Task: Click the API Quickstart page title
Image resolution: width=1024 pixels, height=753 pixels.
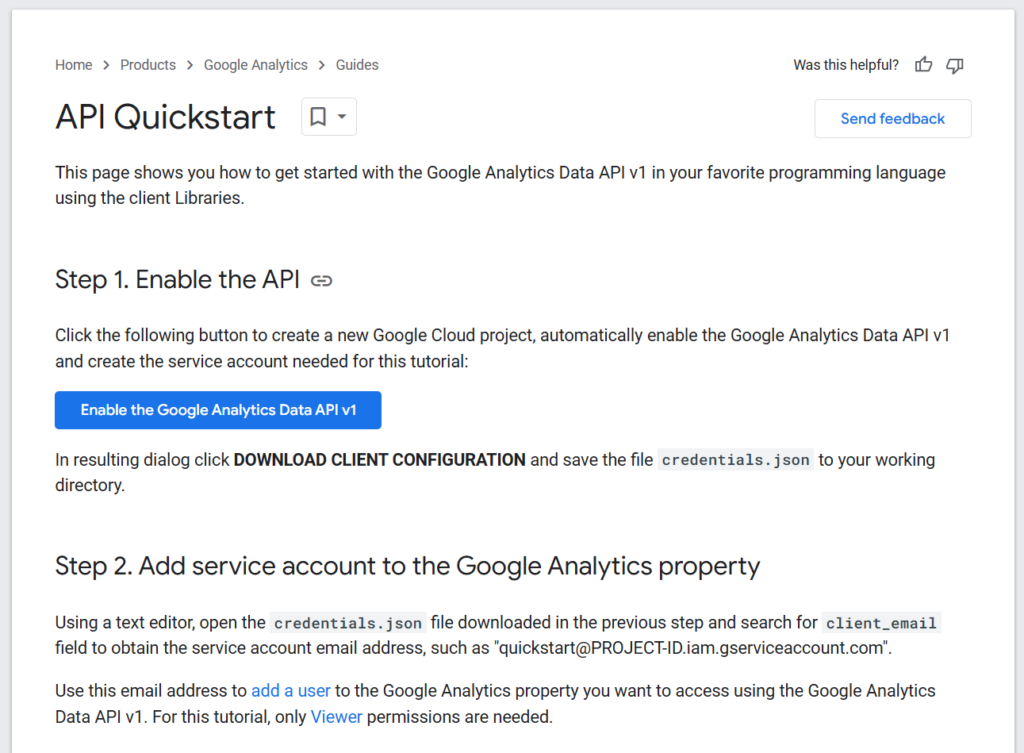Action: click(x=165, y=117)
